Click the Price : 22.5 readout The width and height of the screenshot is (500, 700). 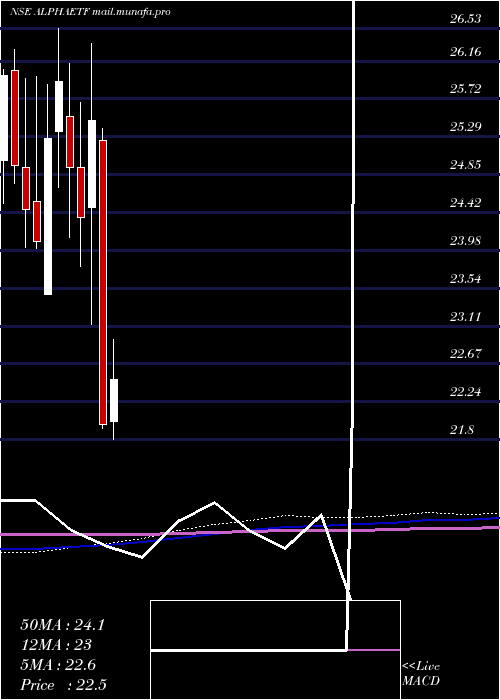(x=63, y=685)
